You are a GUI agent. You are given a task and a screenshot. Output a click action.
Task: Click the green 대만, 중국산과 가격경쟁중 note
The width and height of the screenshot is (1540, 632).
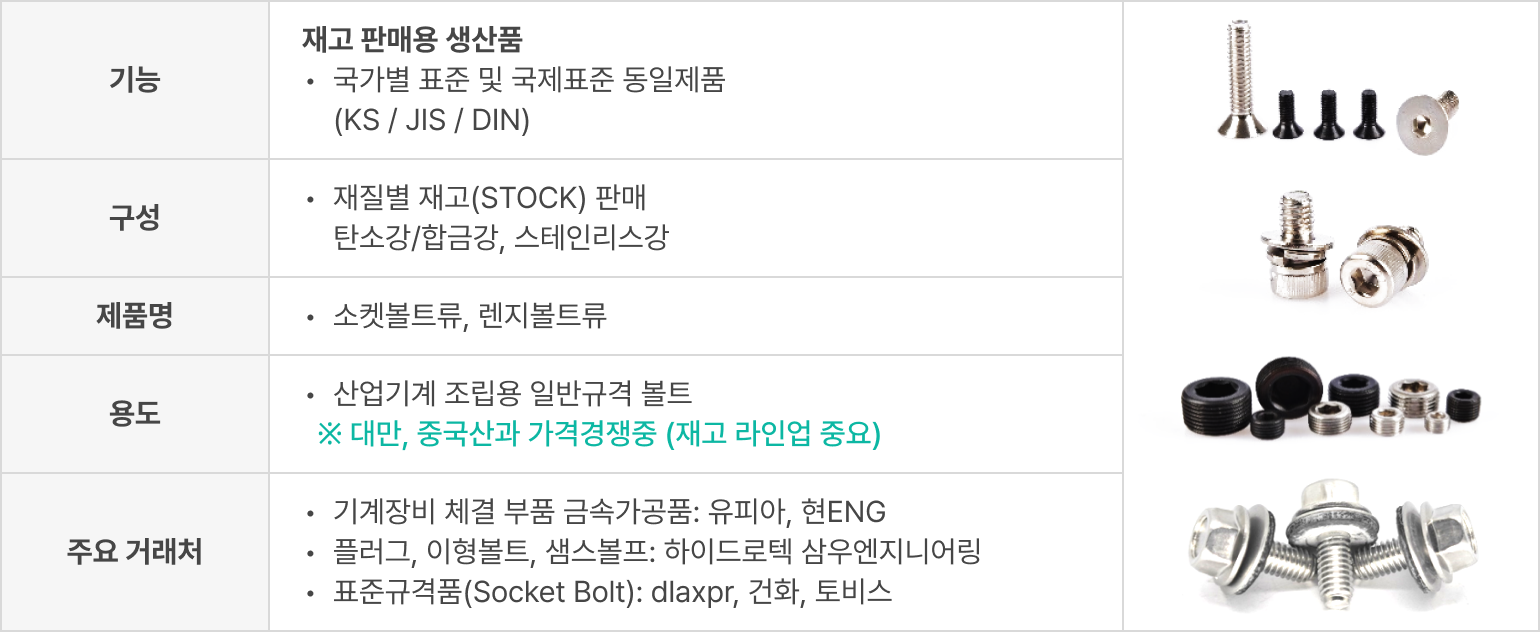coord(598,435)
